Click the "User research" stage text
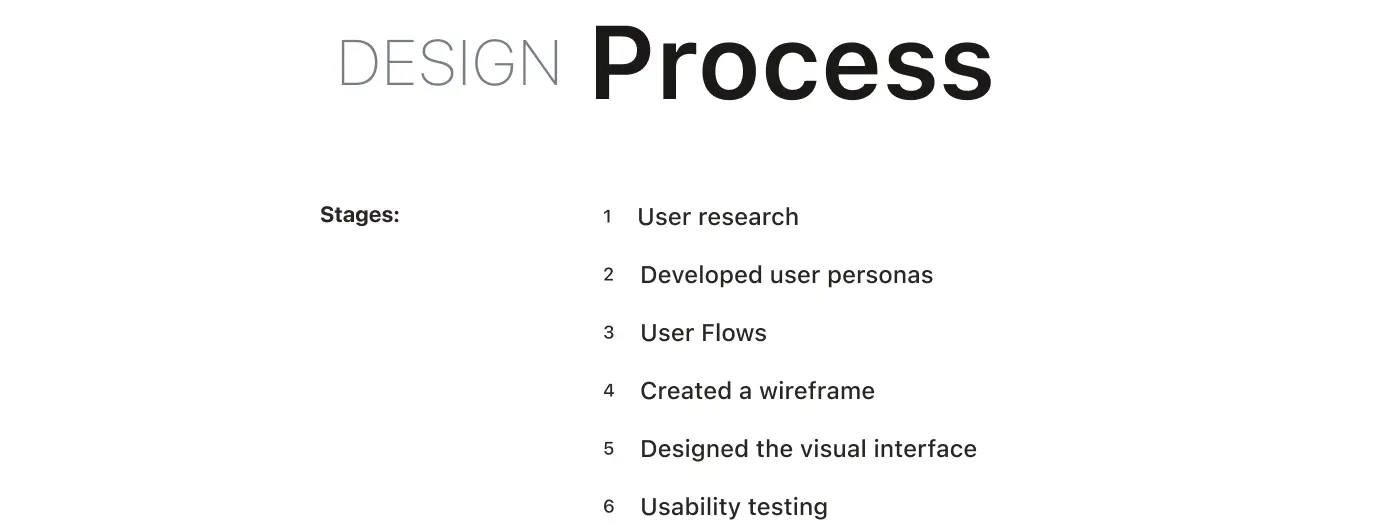Image resolution: width=1400 pixels, height=525 pixels. coord(718,217)
